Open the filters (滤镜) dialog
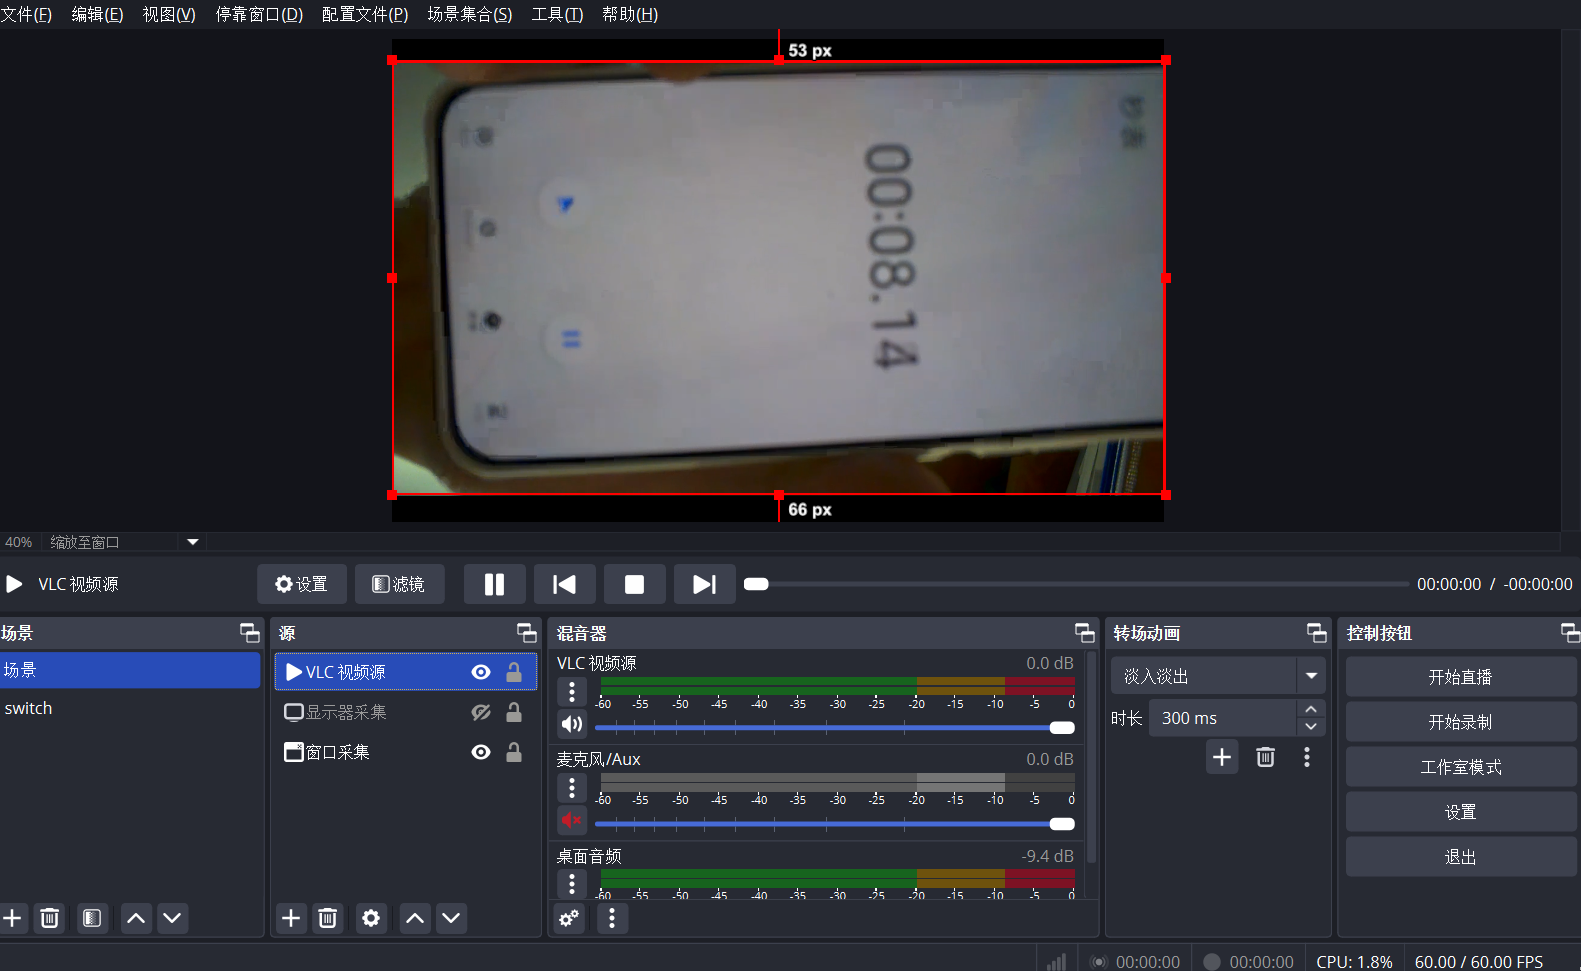The image size is (1581, 971). point(399,584)
